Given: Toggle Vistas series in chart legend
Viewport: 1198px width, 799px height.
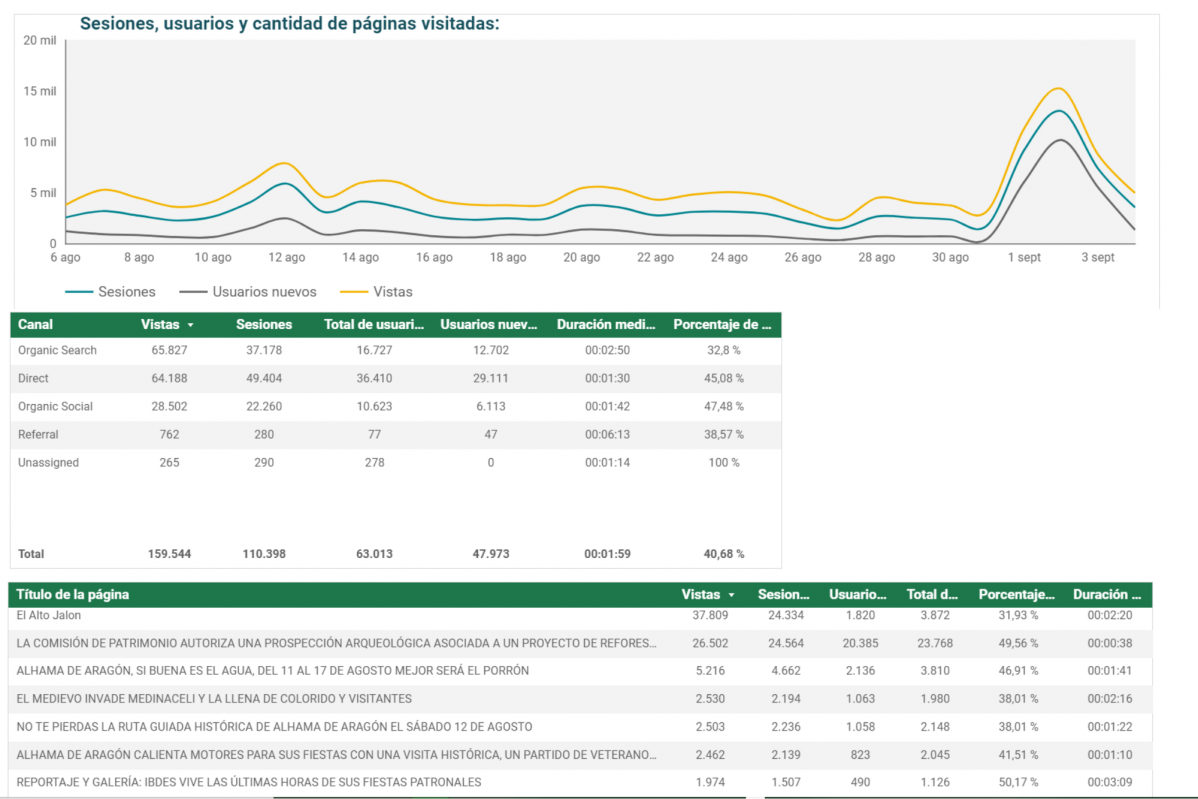Looking at the screenshot, I should tap(376, 292).
